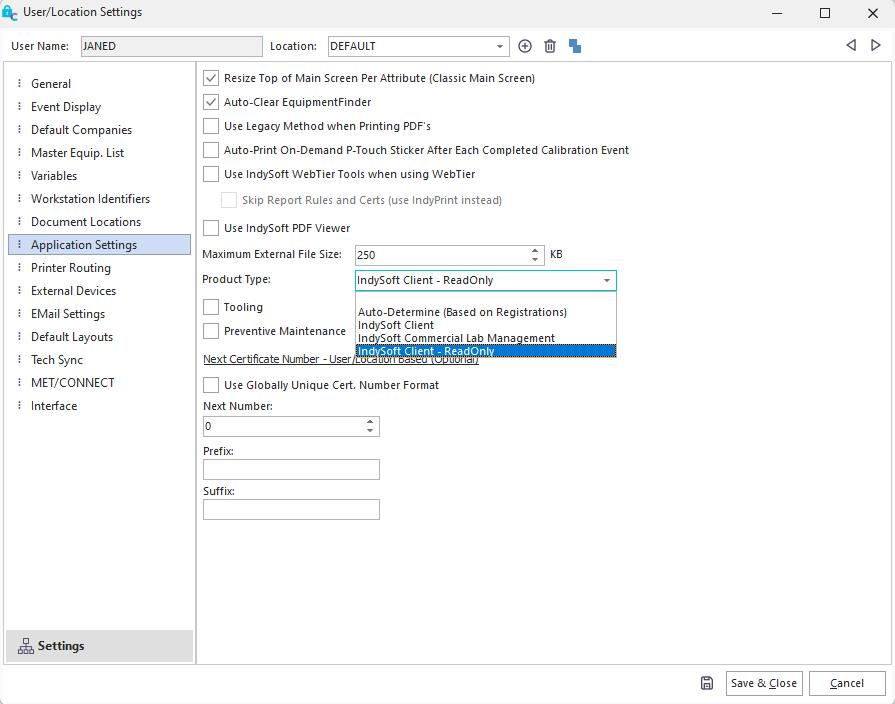The image size is (895, 704).
Task: Uncheck Resize Top of Main Screen Per Attribute
Action: coord(211,78)
